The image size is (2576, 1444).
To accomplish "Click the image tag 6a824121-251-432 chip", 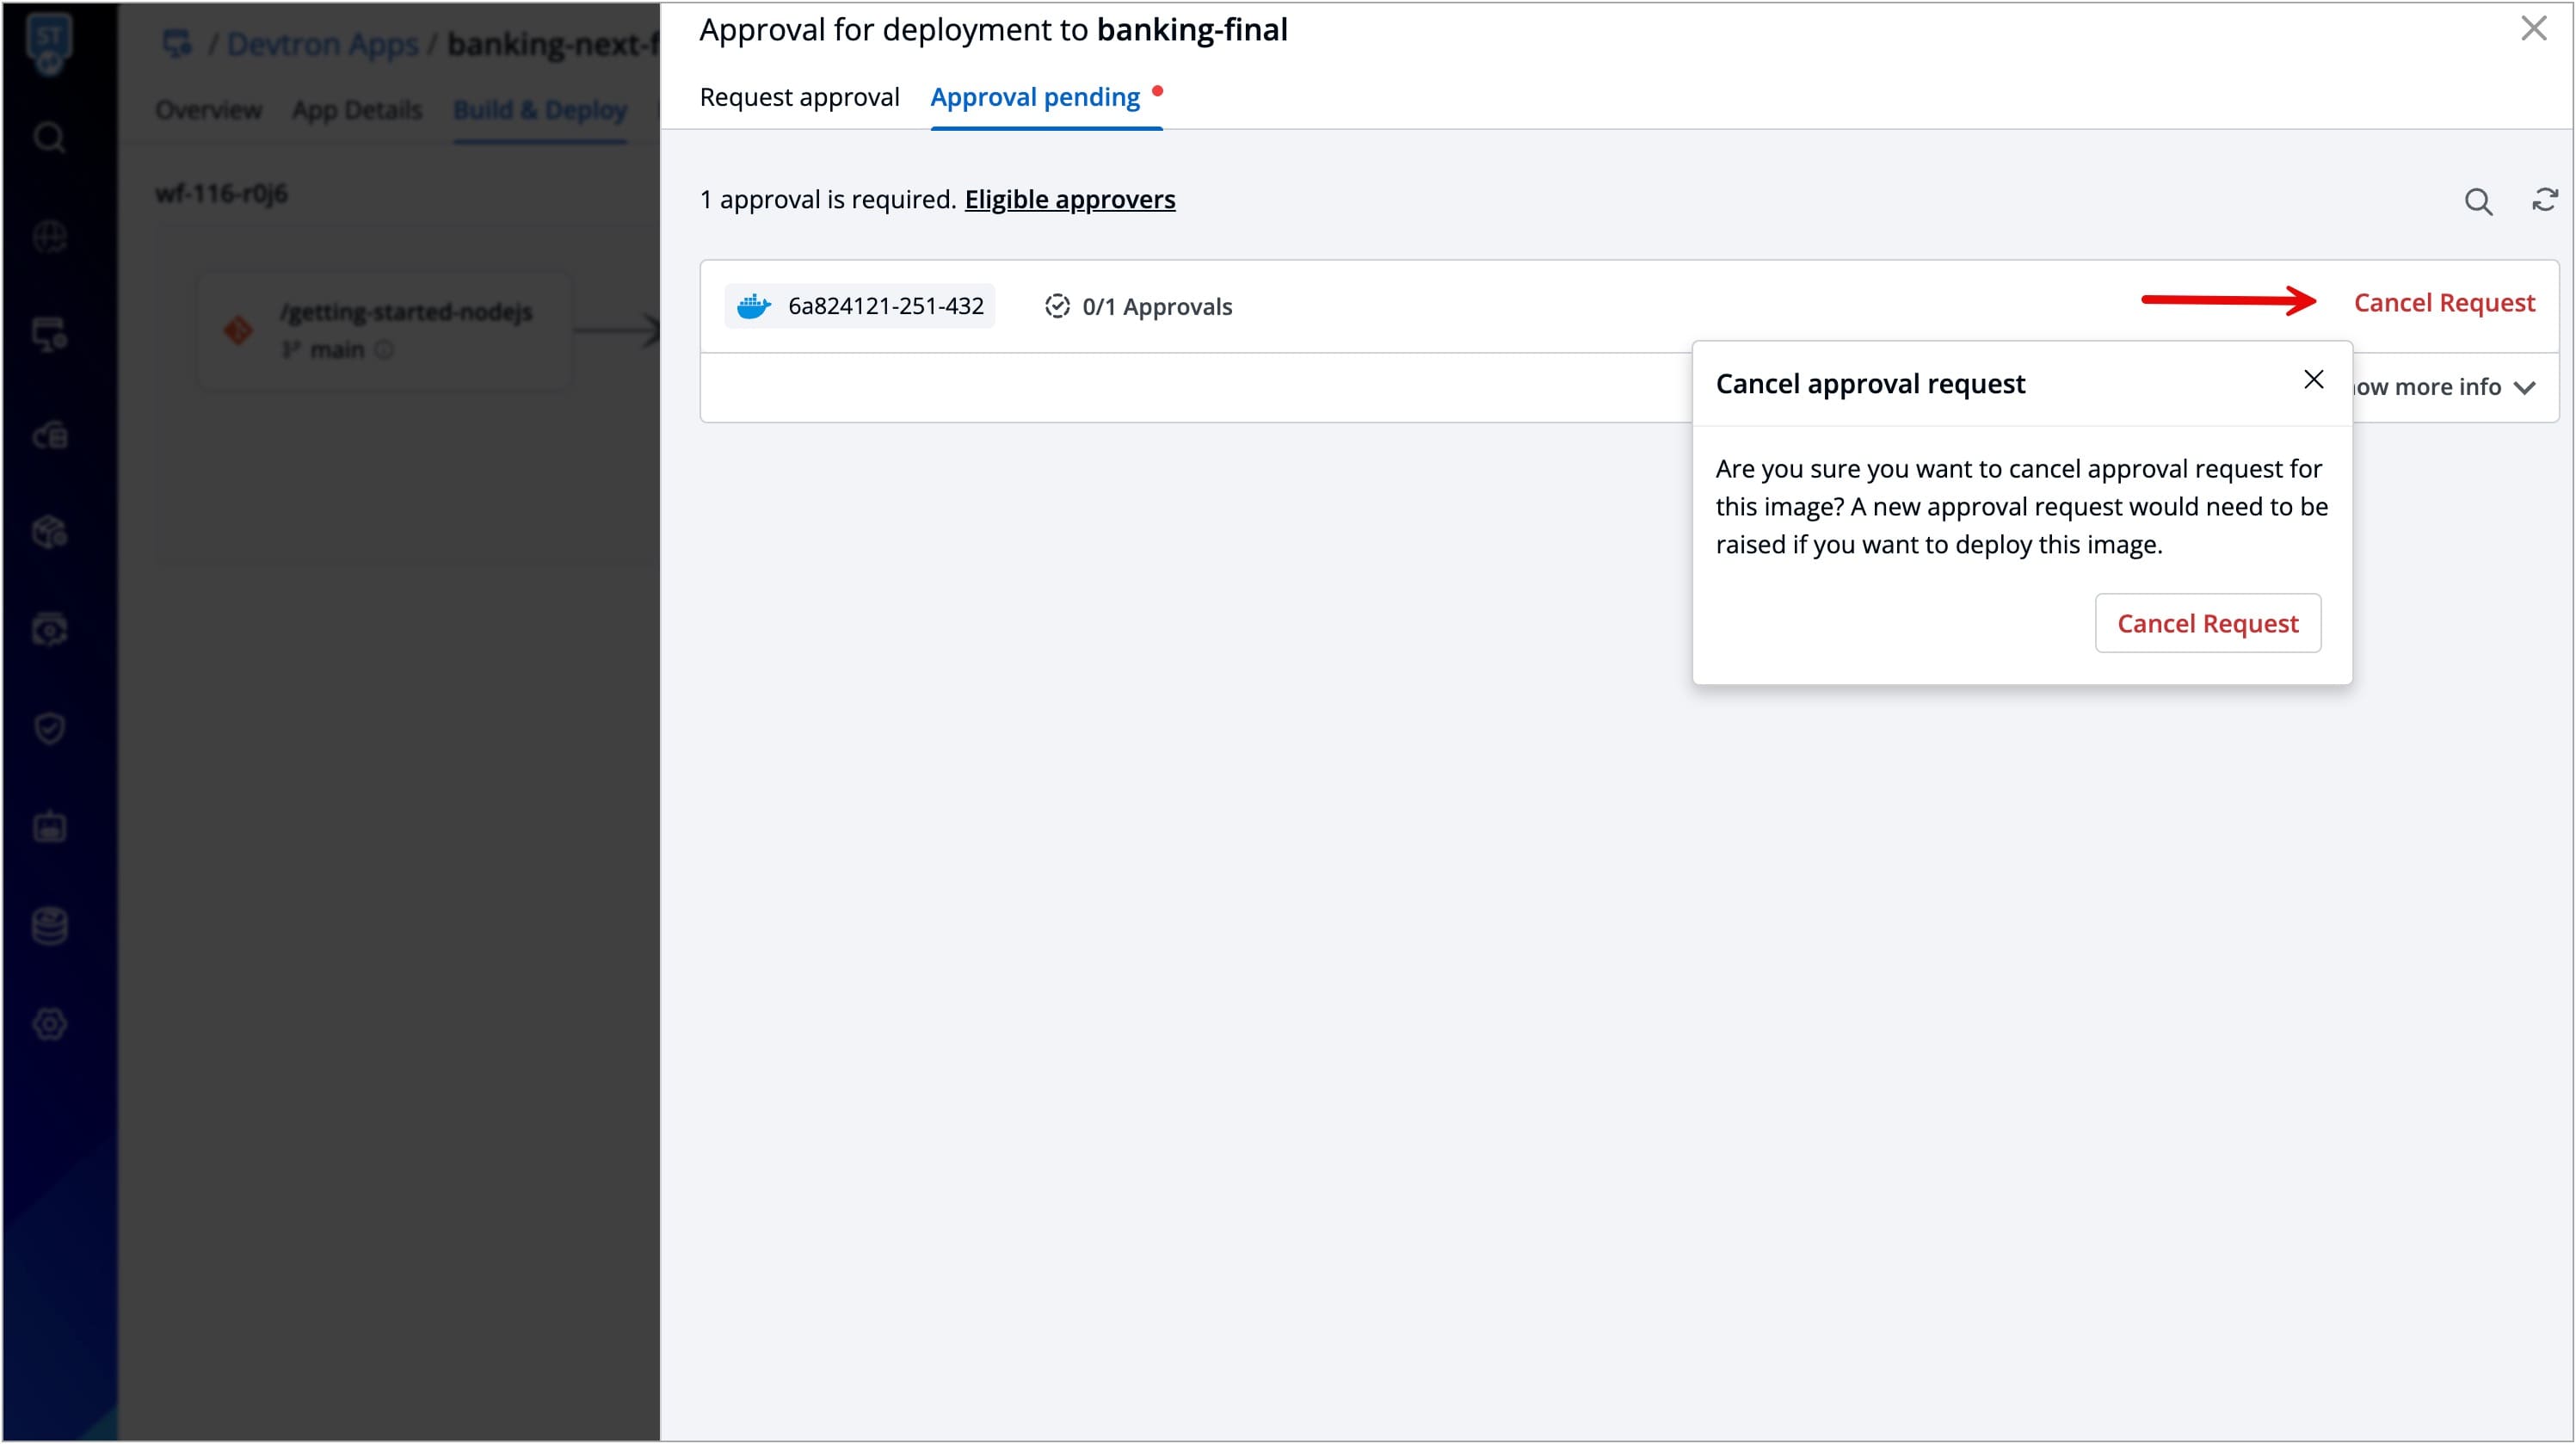I will pos(885,306).
